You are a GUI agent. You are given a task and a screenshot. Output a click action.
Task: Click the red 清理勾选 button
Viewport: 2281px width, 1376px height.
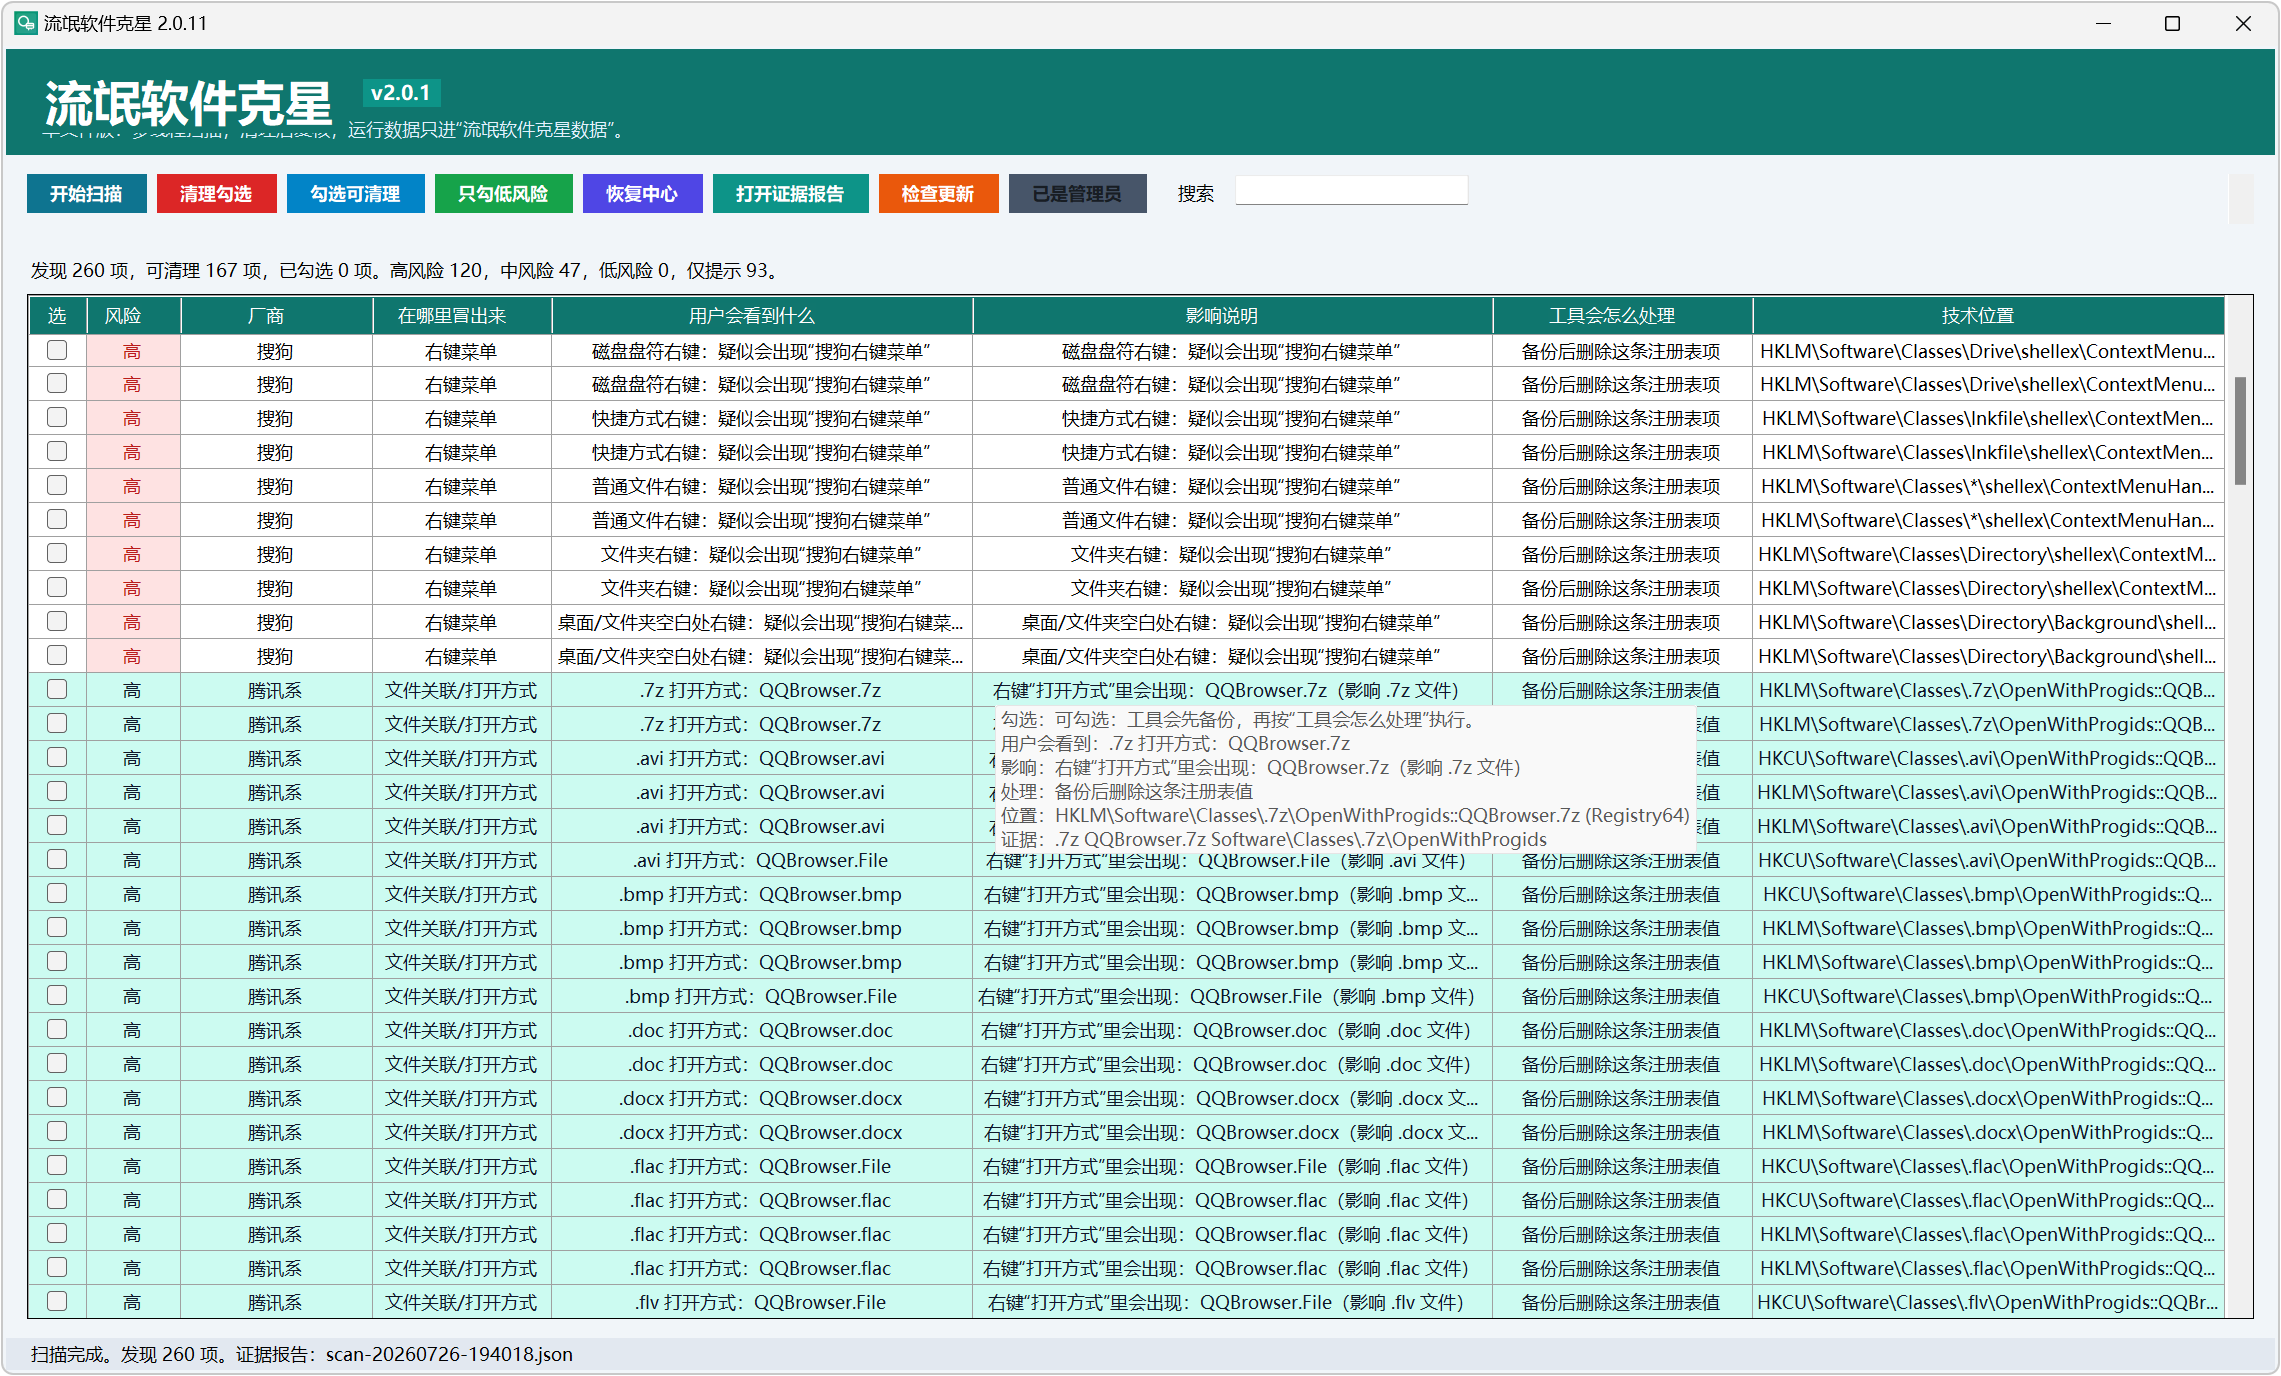pos(216,194)
